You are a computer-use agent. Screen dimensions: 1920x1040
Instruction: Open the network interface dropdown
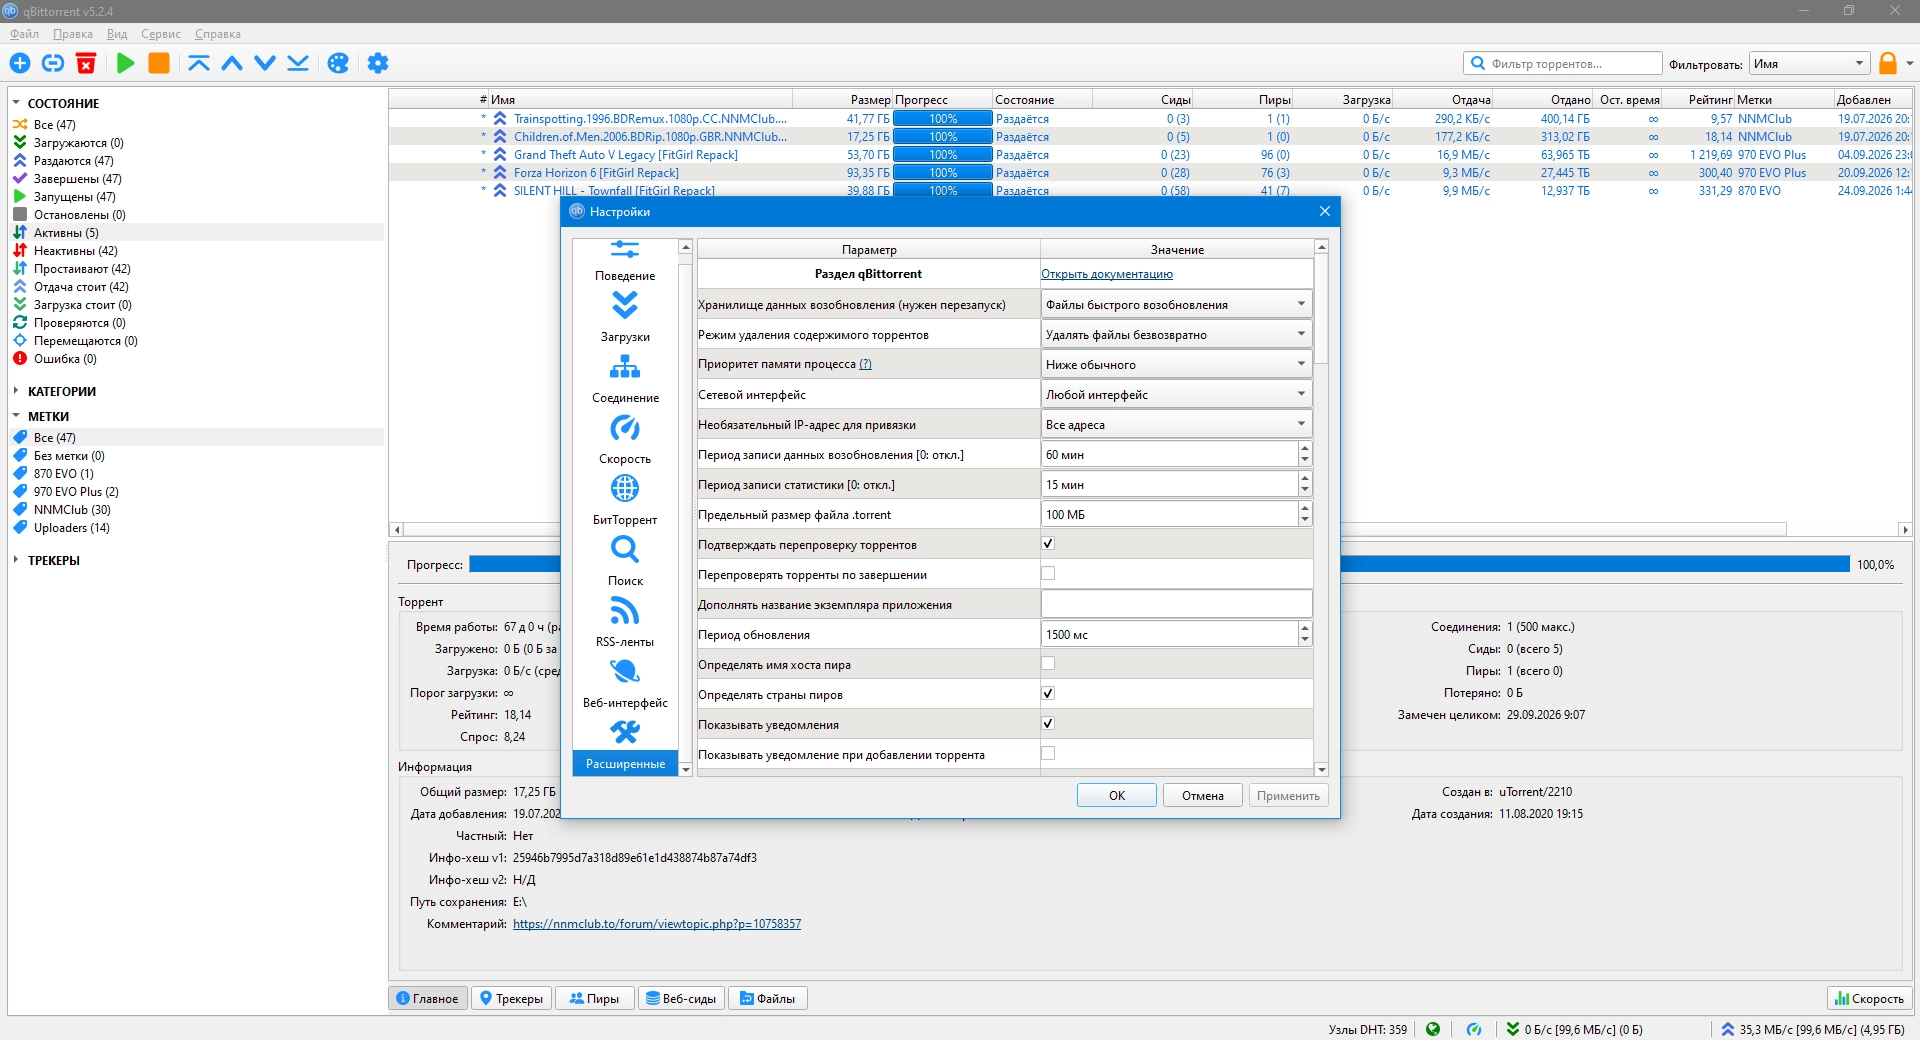[x=1176, y=394]
